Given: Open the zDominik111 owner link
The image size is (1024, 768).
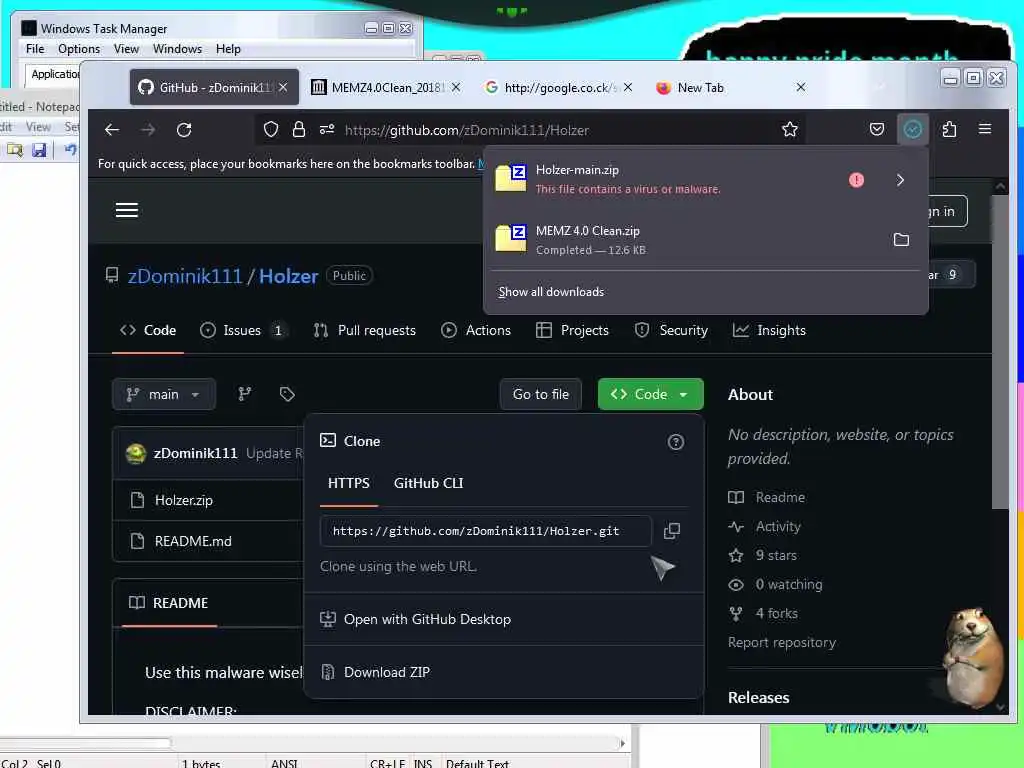Looking at the screenshot, I should click(x=185, y=276).
